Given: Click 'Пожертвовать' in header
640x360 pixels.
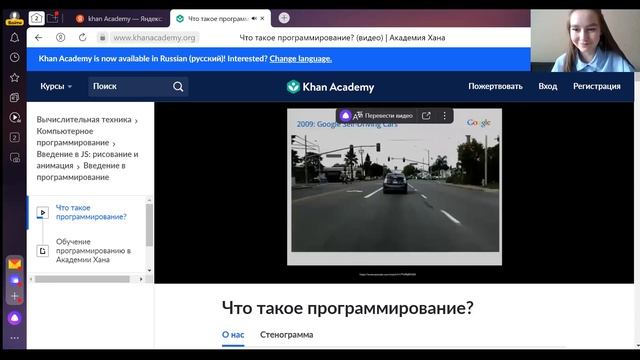Looking at the screenshot, I should pos(495,87).
